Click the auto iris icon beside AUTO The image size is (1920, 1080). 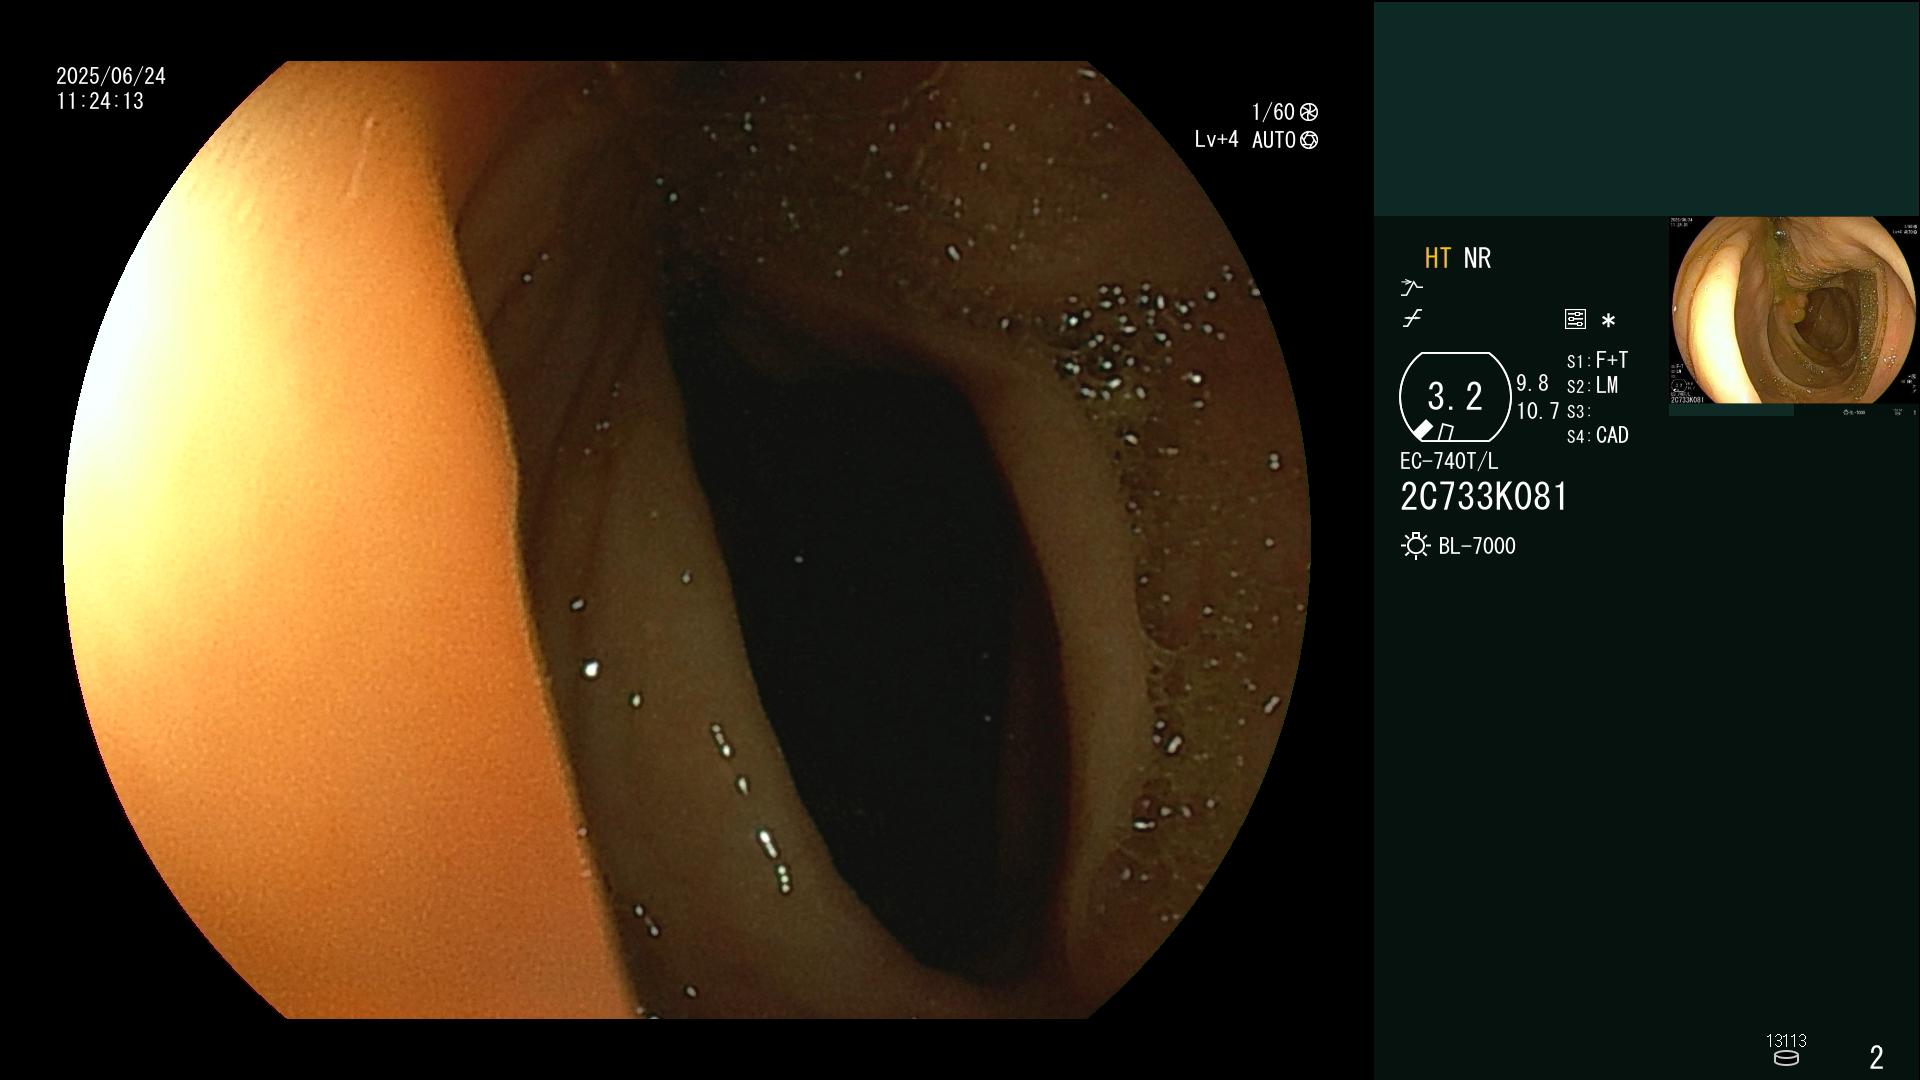pyautogui.click(x=1309, y=140)
